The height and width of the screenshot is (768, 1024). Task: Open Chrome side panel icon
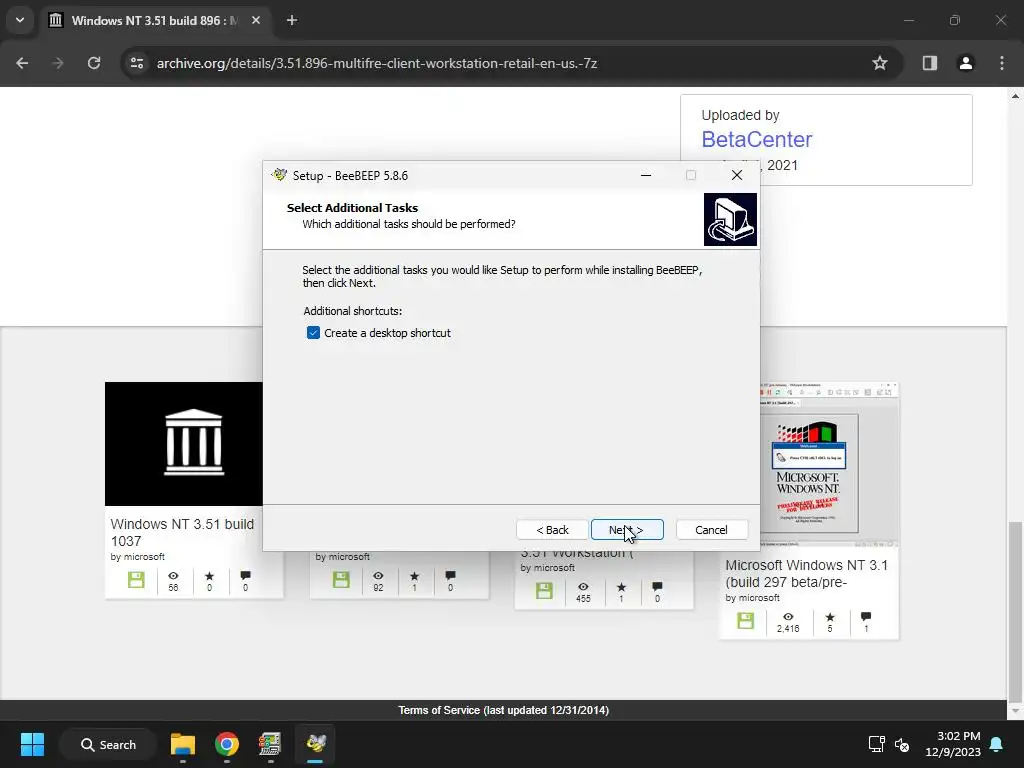[x=930, y=63]
